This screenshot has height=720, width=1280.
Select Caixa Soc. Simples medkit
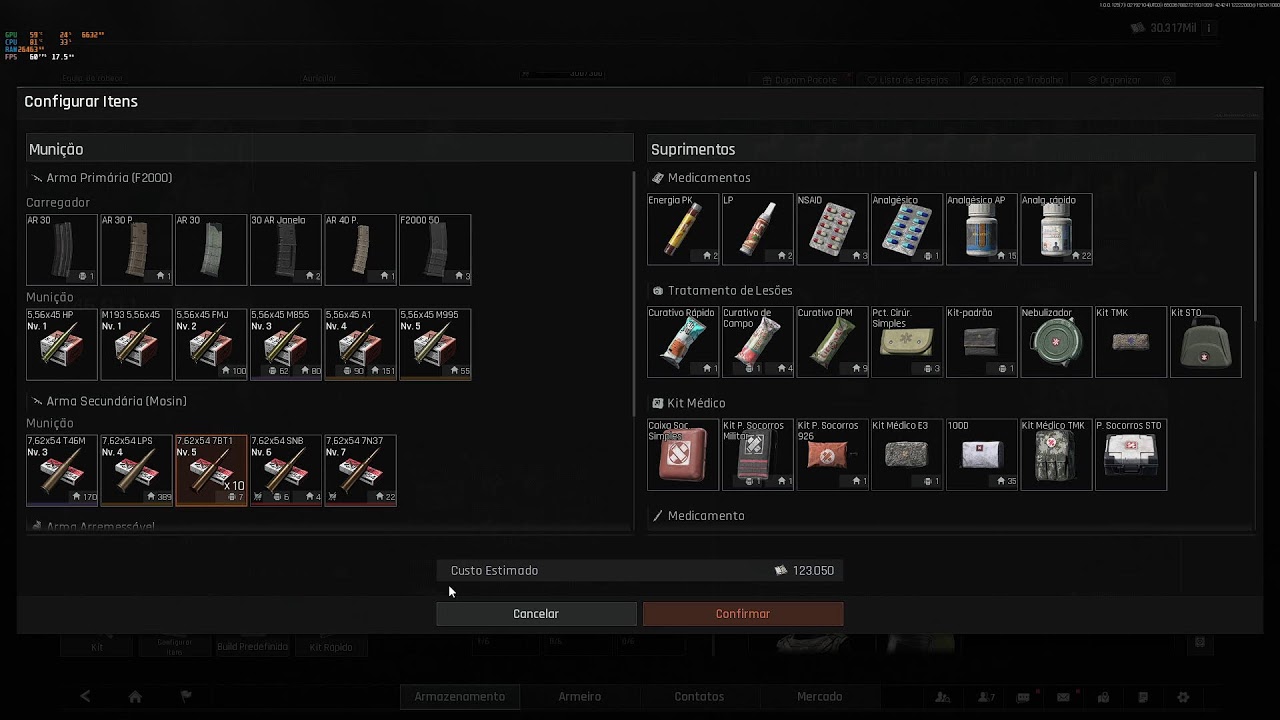pyautogui.click(x=683, y=455)
